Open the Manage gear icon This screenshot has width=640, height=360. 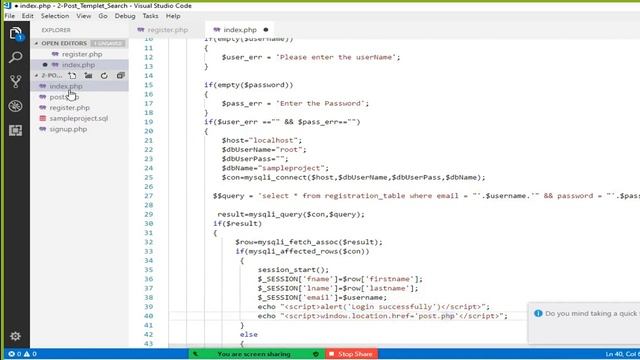[16, 336]
